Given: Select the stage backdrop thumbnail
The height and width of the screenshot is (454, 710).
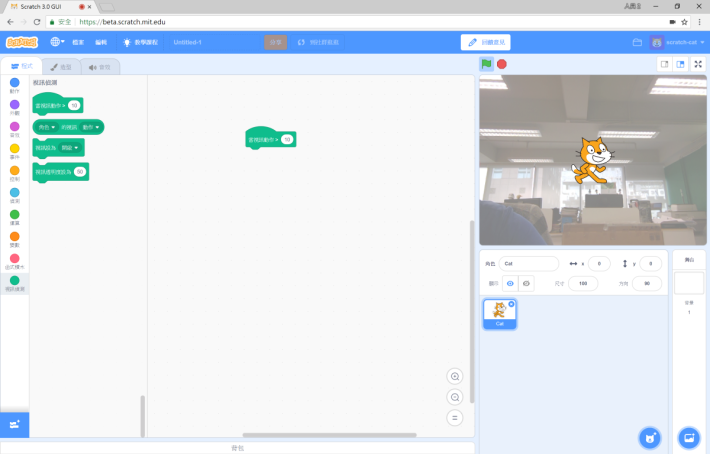Looking at the screenshot, I should 689,282.
